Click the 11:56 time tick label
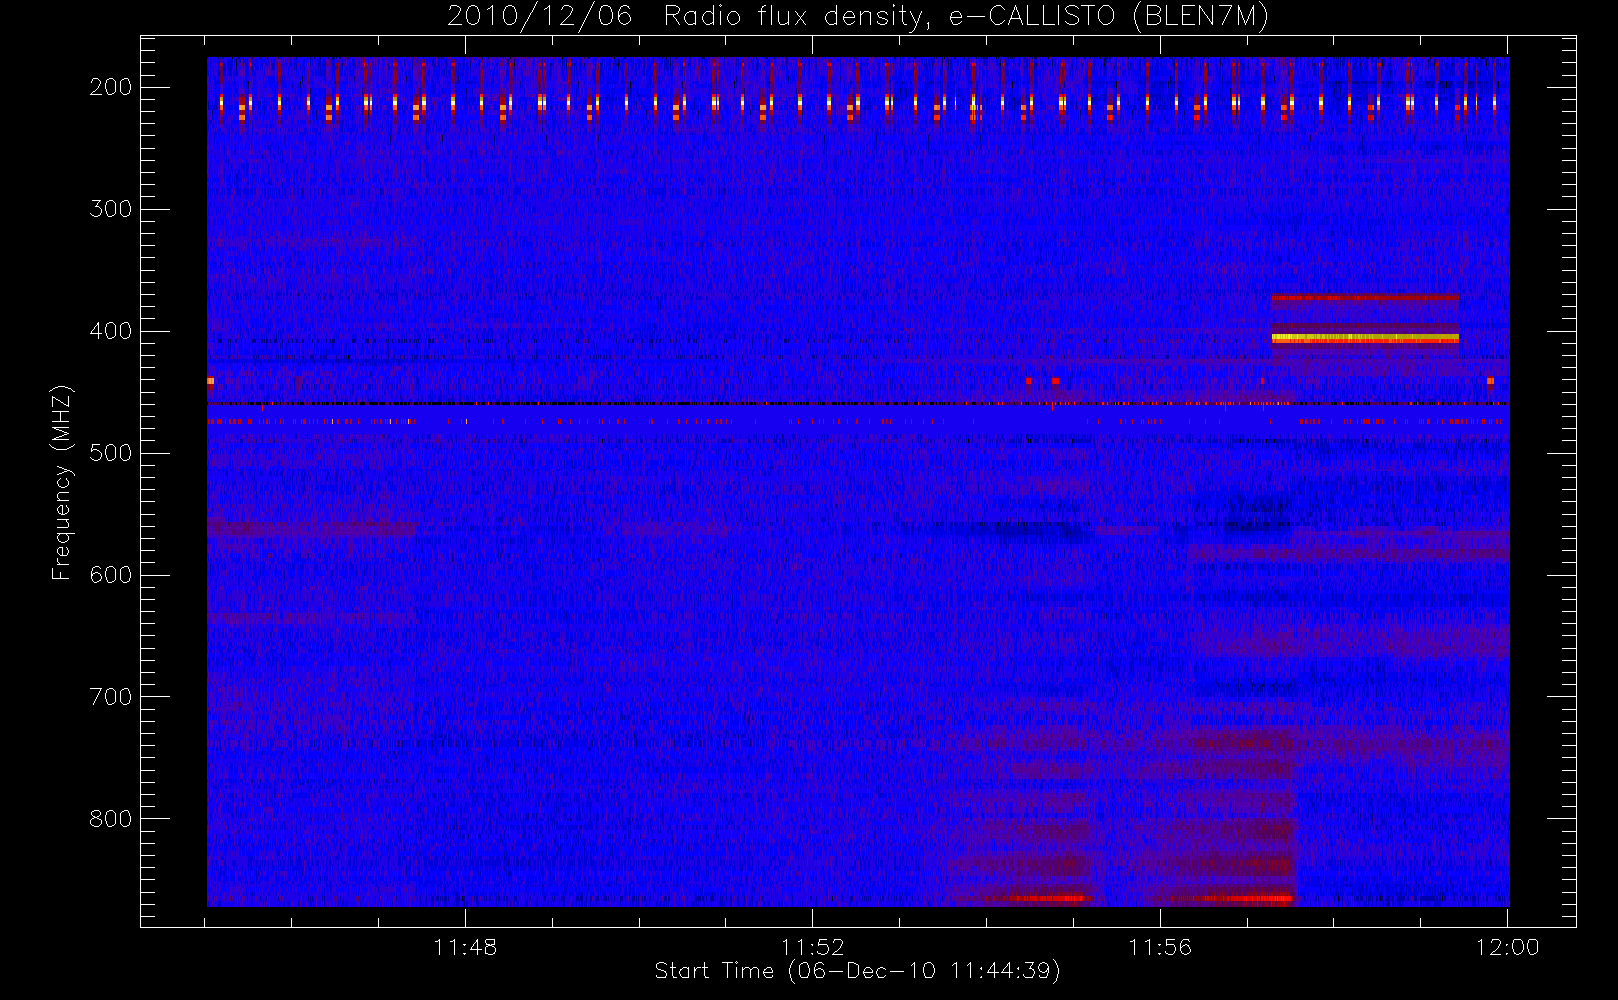The image size is (1618, 1000). pos(1160,947)
